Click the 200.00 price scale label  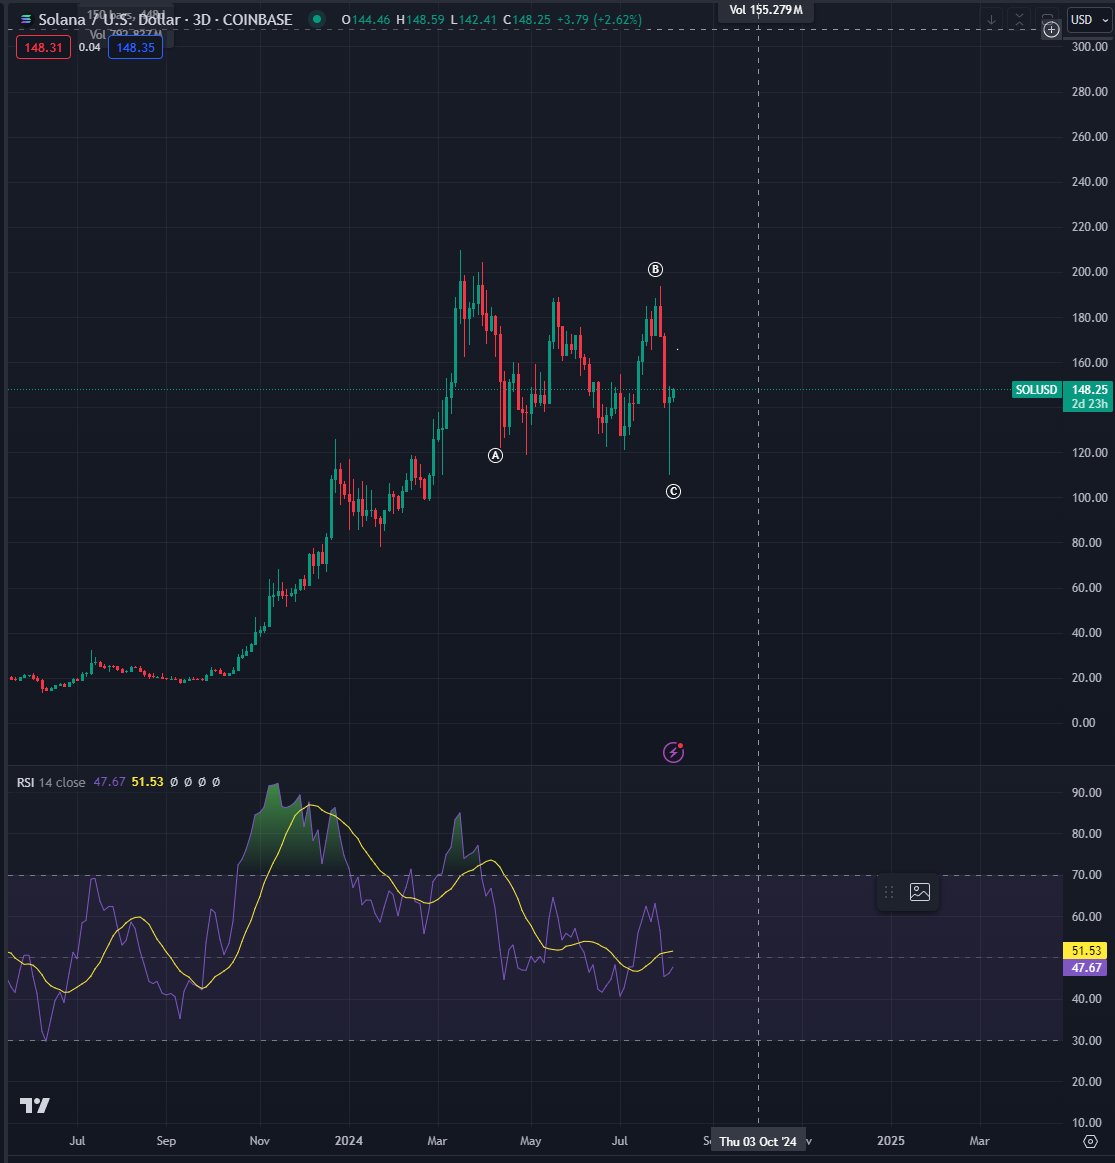point(1090,271)
